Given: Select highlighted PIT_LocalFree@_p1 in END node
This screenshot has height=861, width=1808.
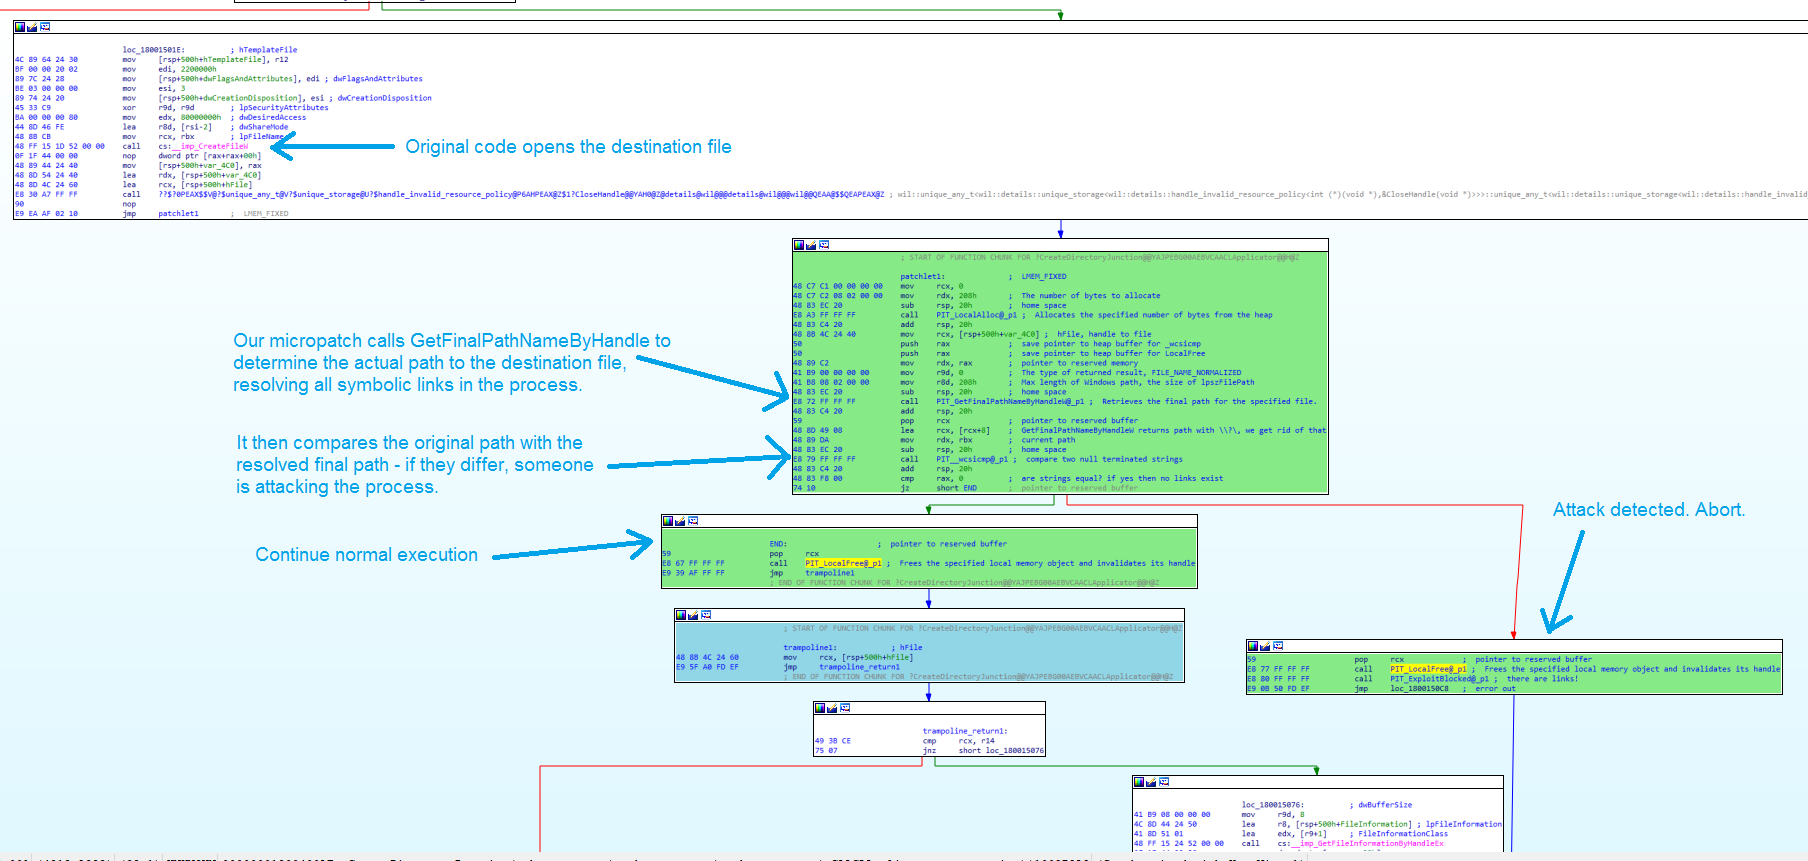Looking at the screenshot, I should click(843, 563).
